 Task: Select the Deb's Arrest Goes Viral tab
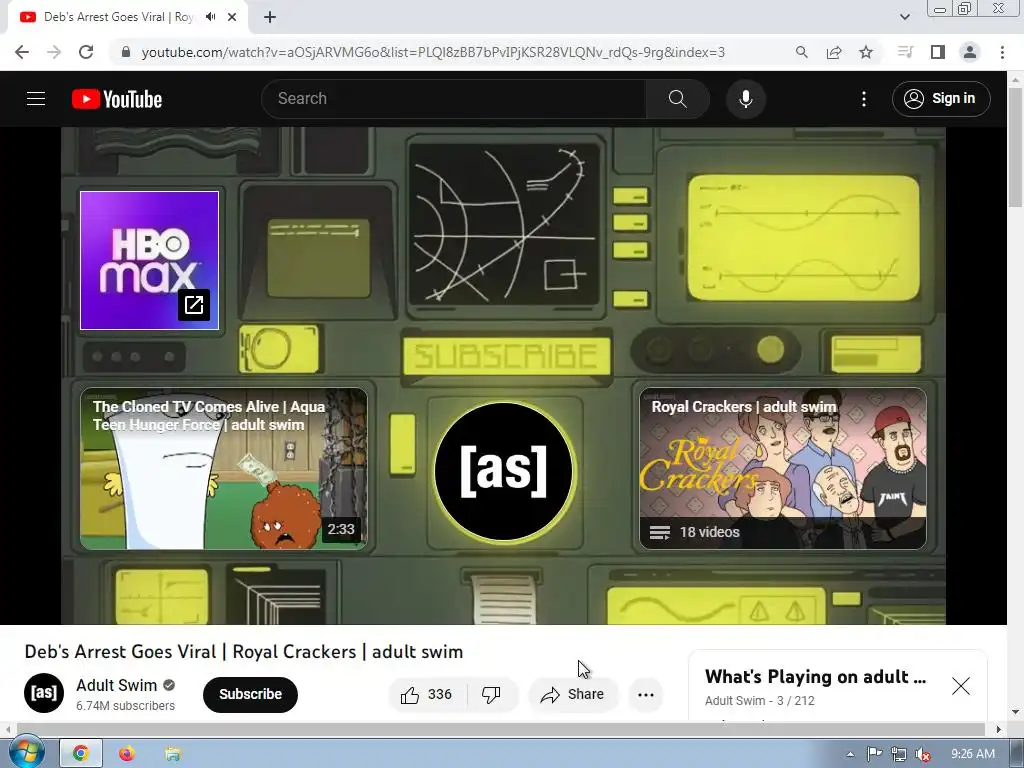pos(129,17)
